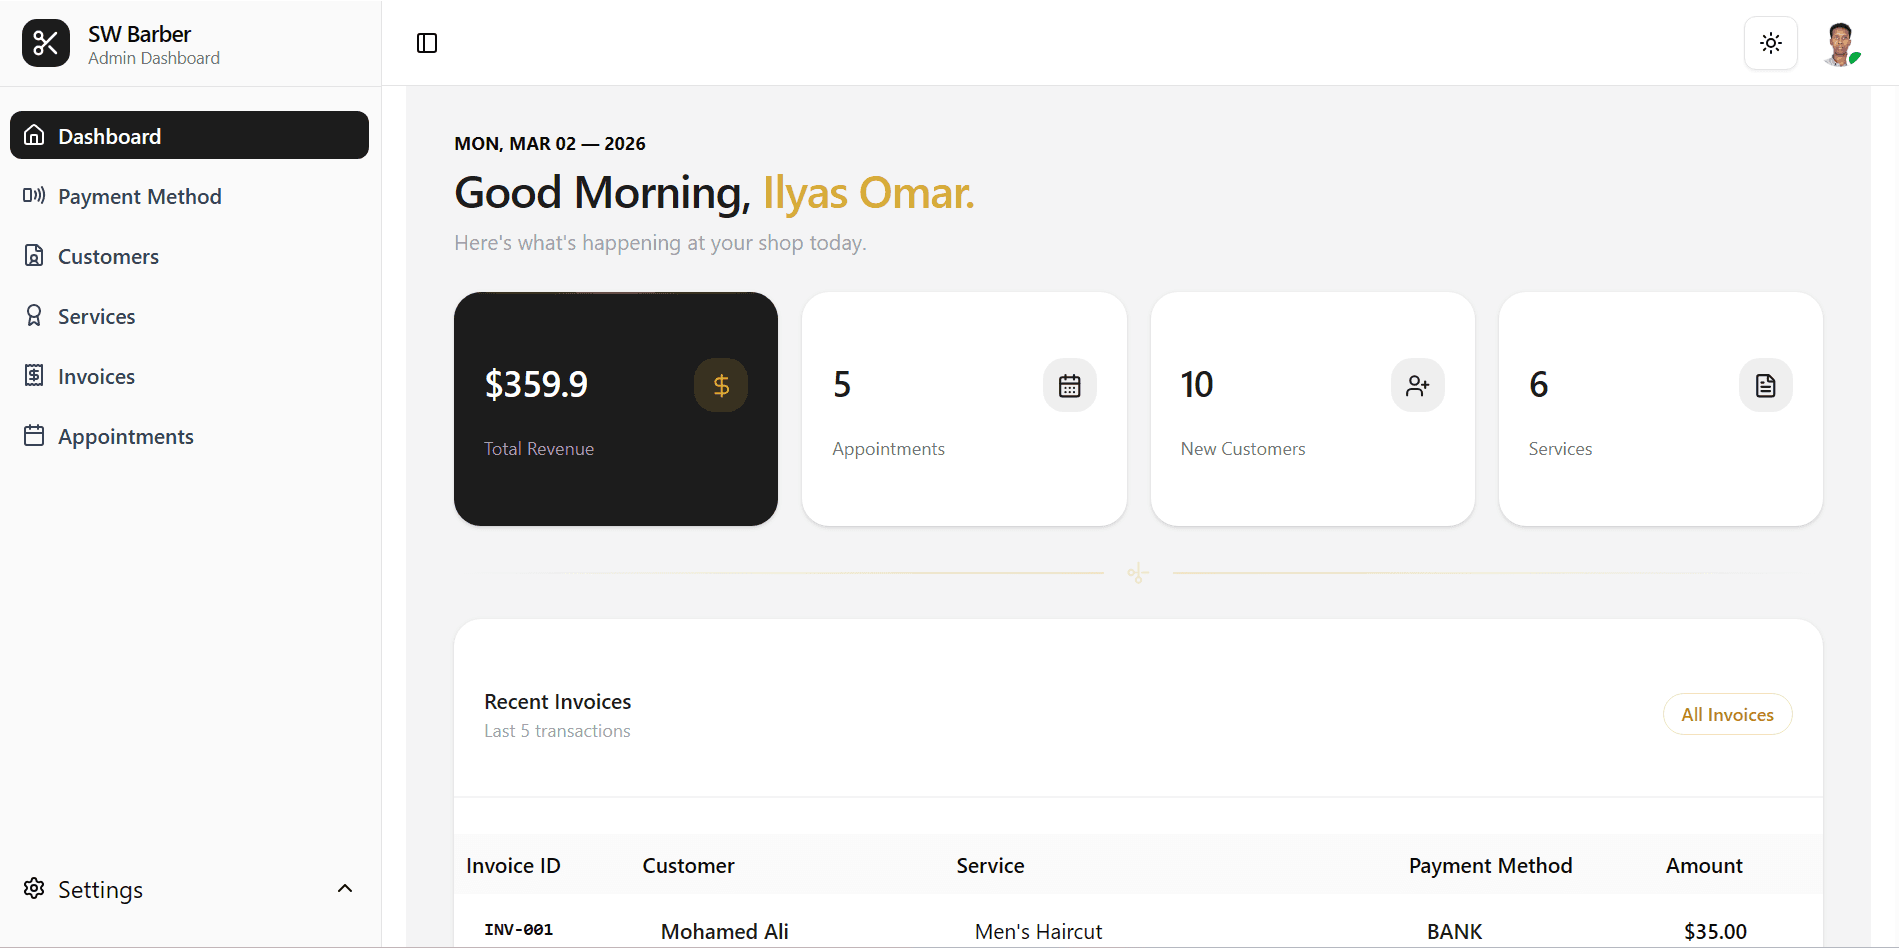Click Last 5 transactions subtitle

click(x=557, y=731)
